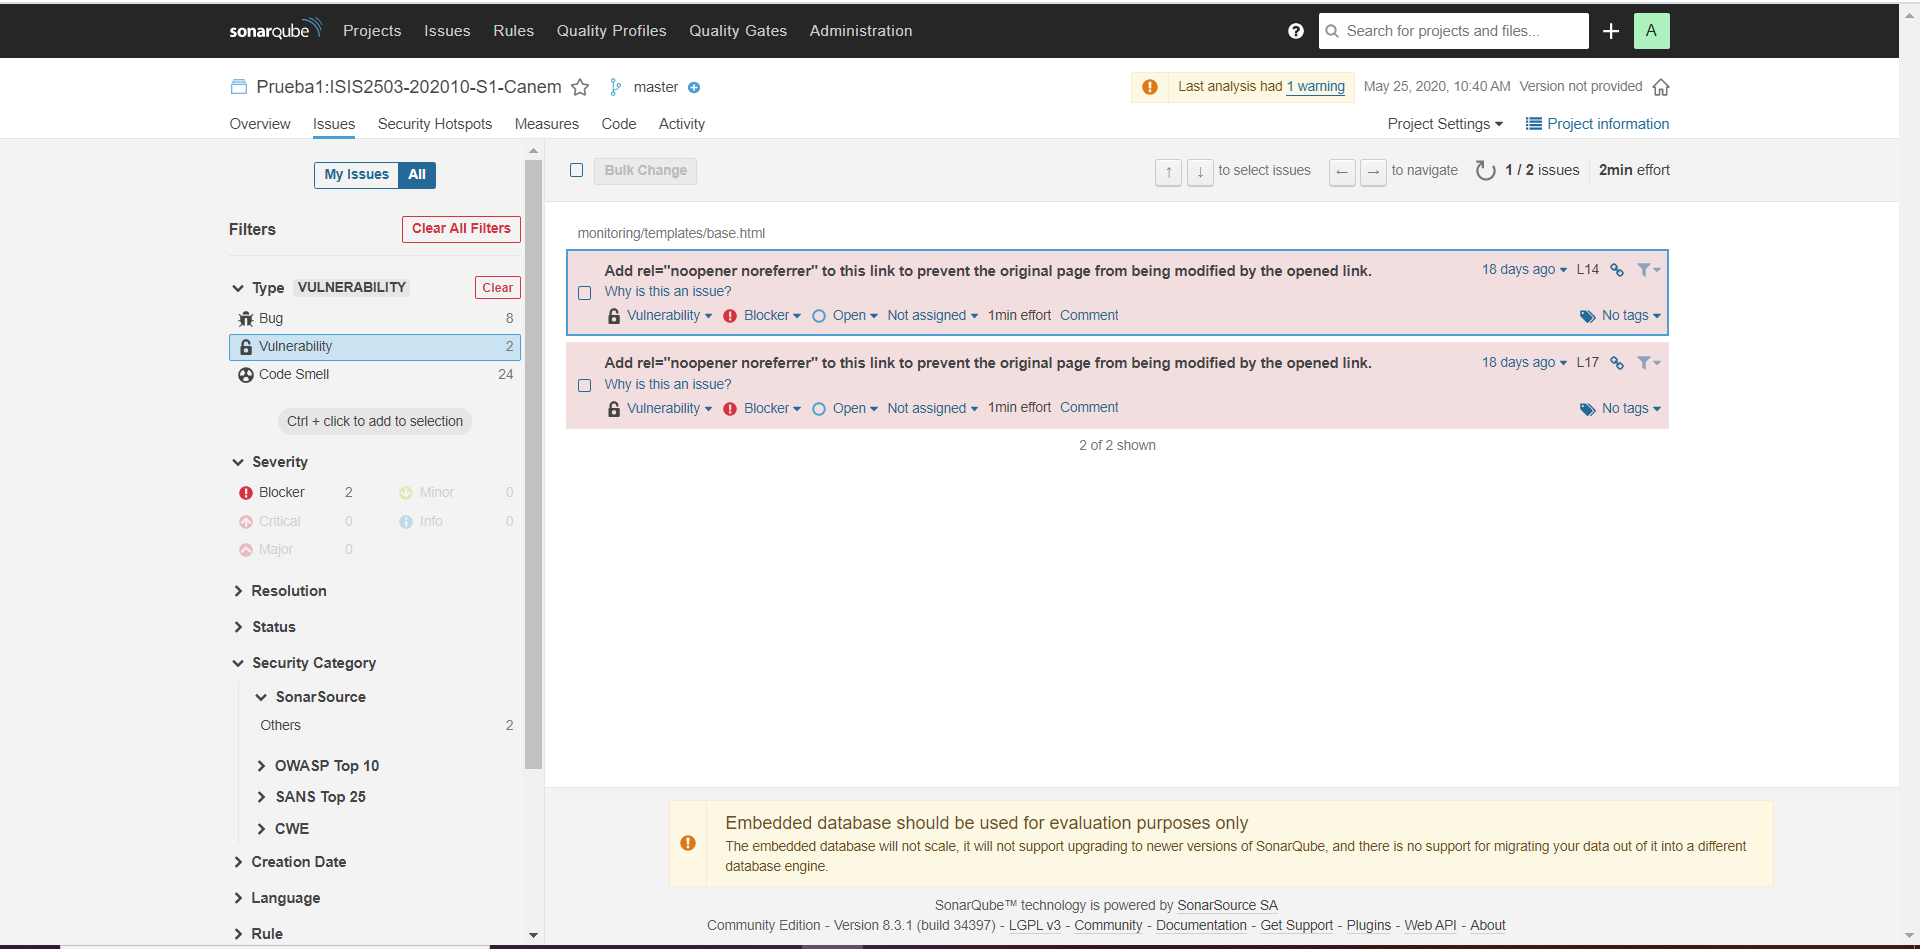Click the lock Vulnerability icon on L17 issue

[x=614, y=409]
